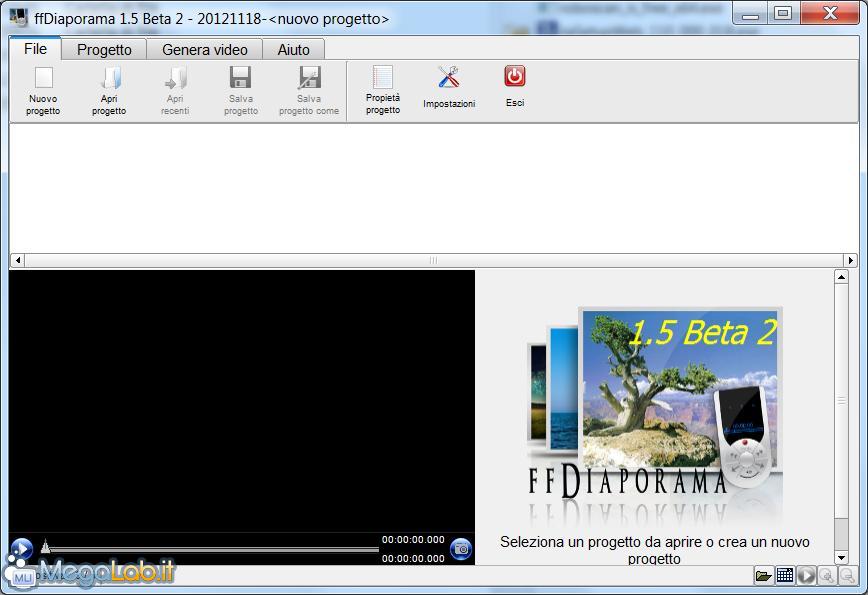Click the grid view icon in status bar
868x595 pixels.
point(785,575)
